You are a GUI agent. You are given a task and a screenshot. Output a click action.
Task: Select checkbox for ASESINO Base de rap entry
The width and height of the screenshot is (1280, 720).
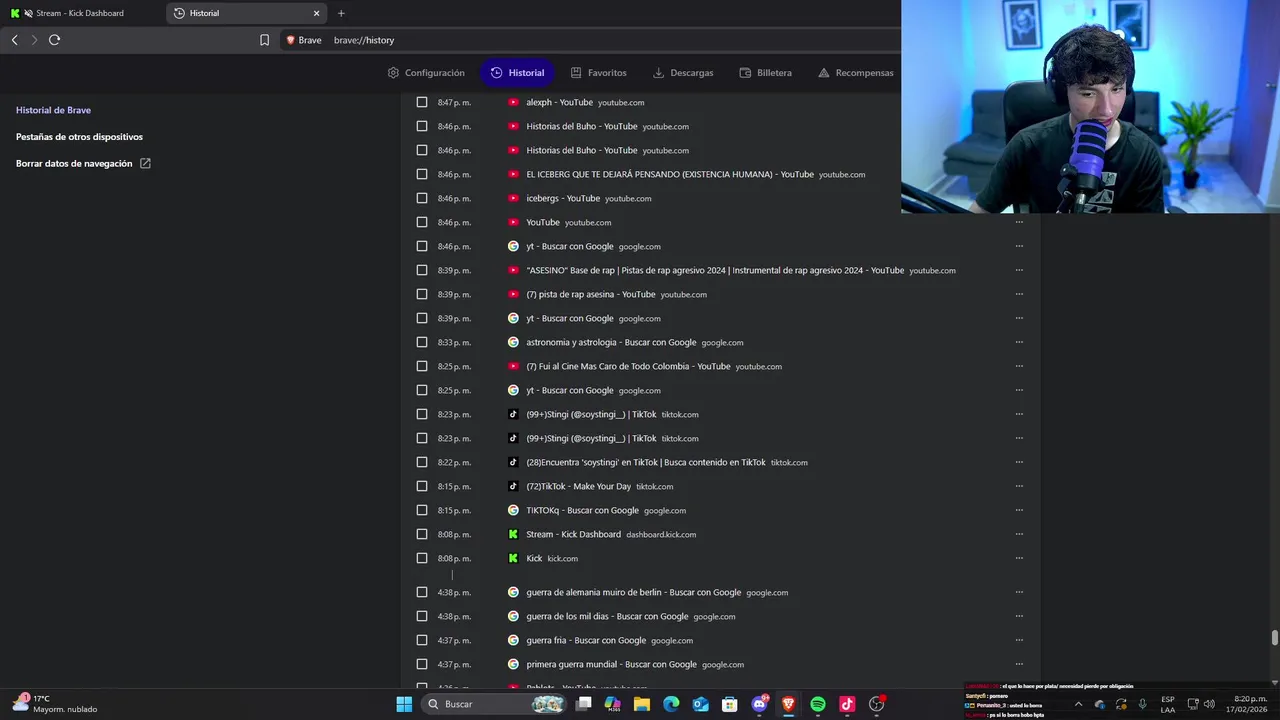pos(422,270)
